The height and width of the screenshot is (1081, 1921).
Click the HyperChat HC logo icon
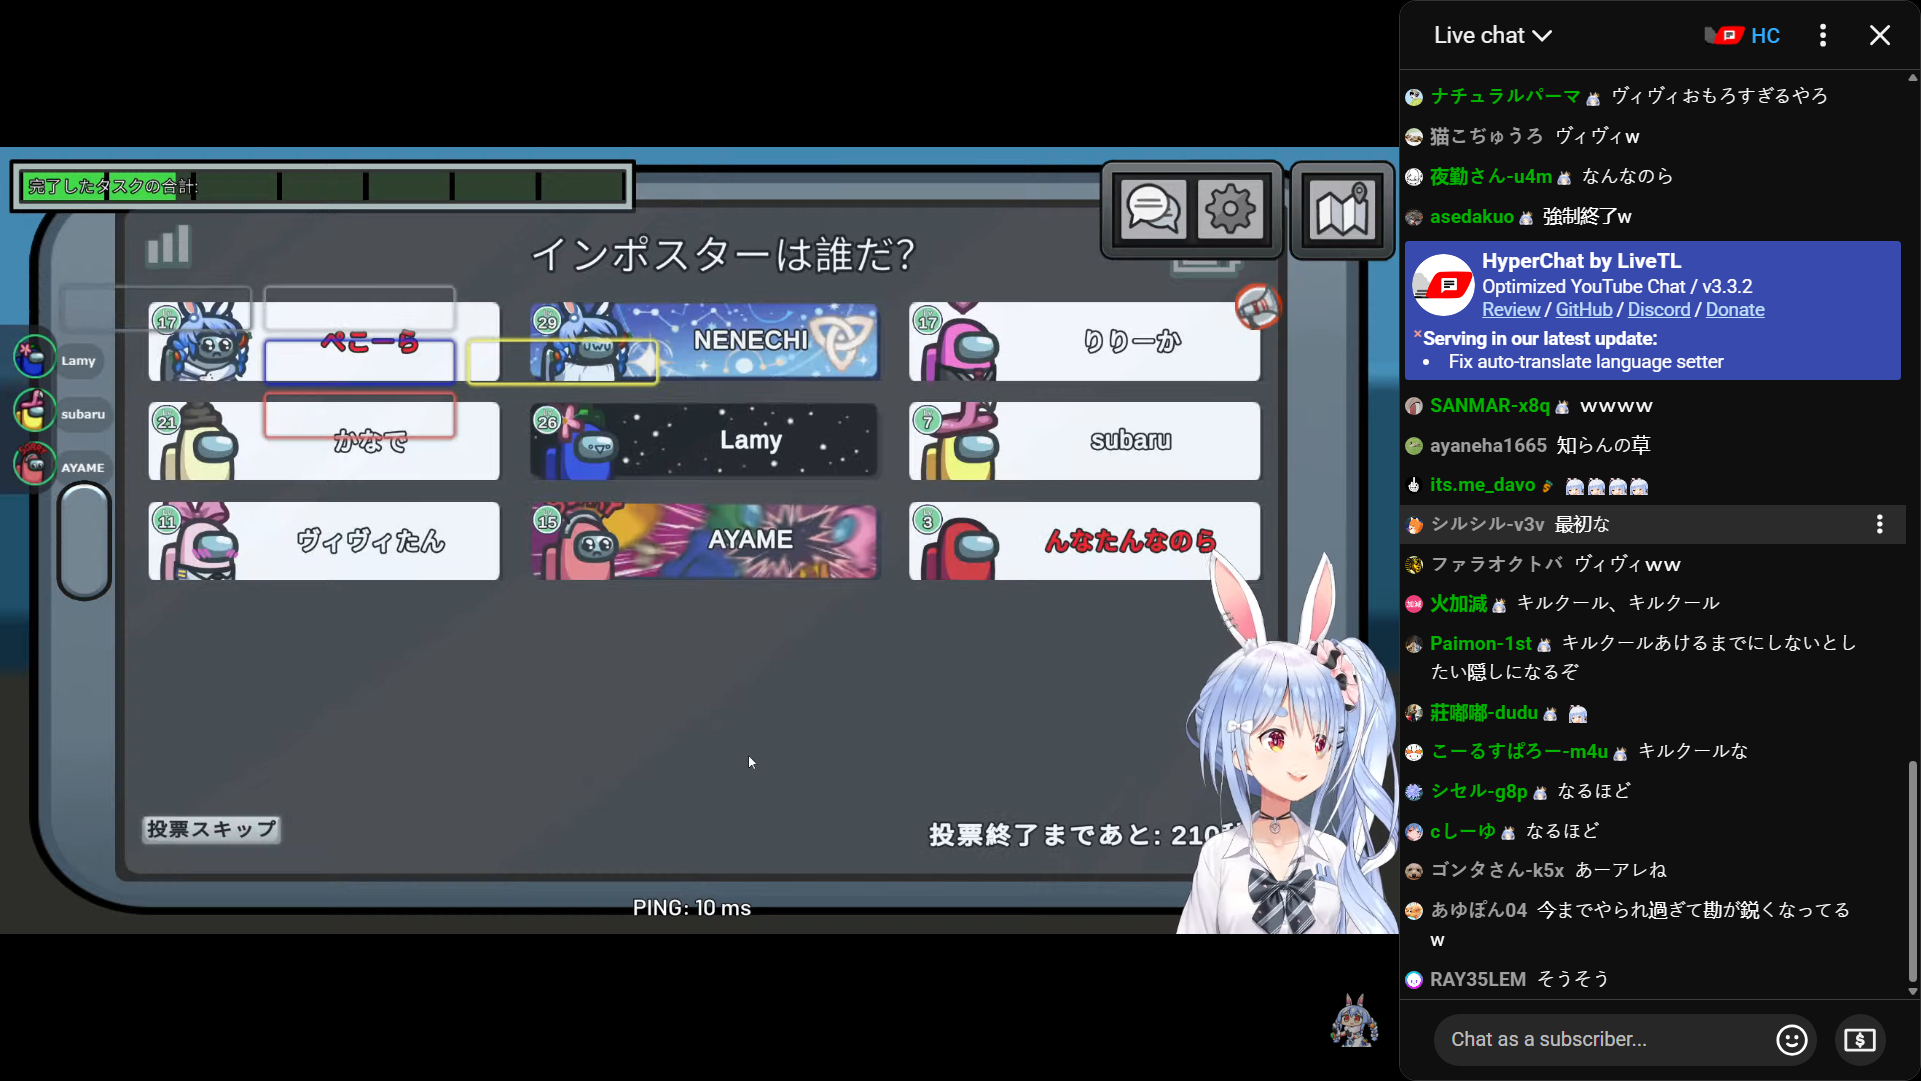1742,36
